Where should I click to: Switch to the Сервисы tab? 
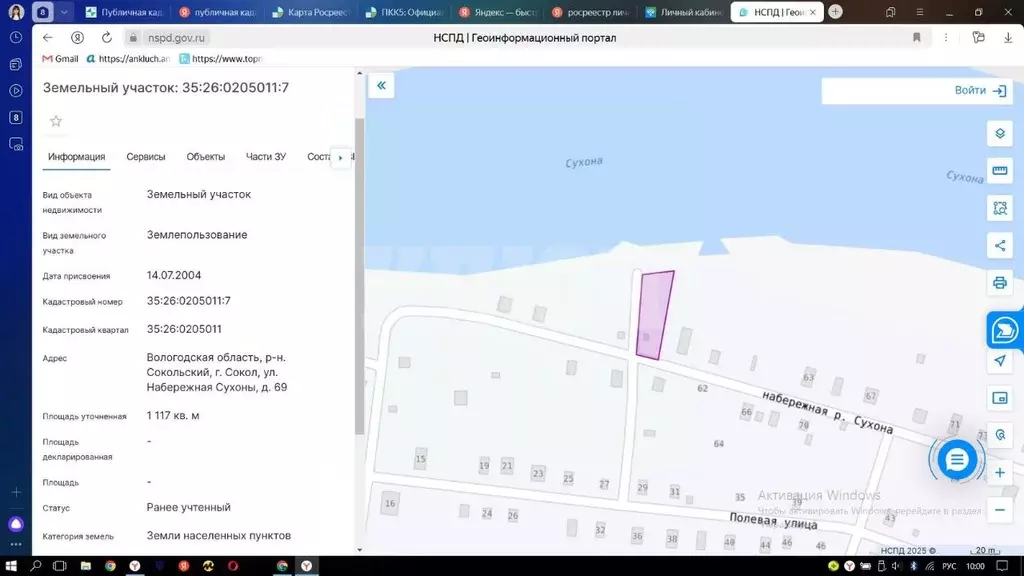point(146,156)
